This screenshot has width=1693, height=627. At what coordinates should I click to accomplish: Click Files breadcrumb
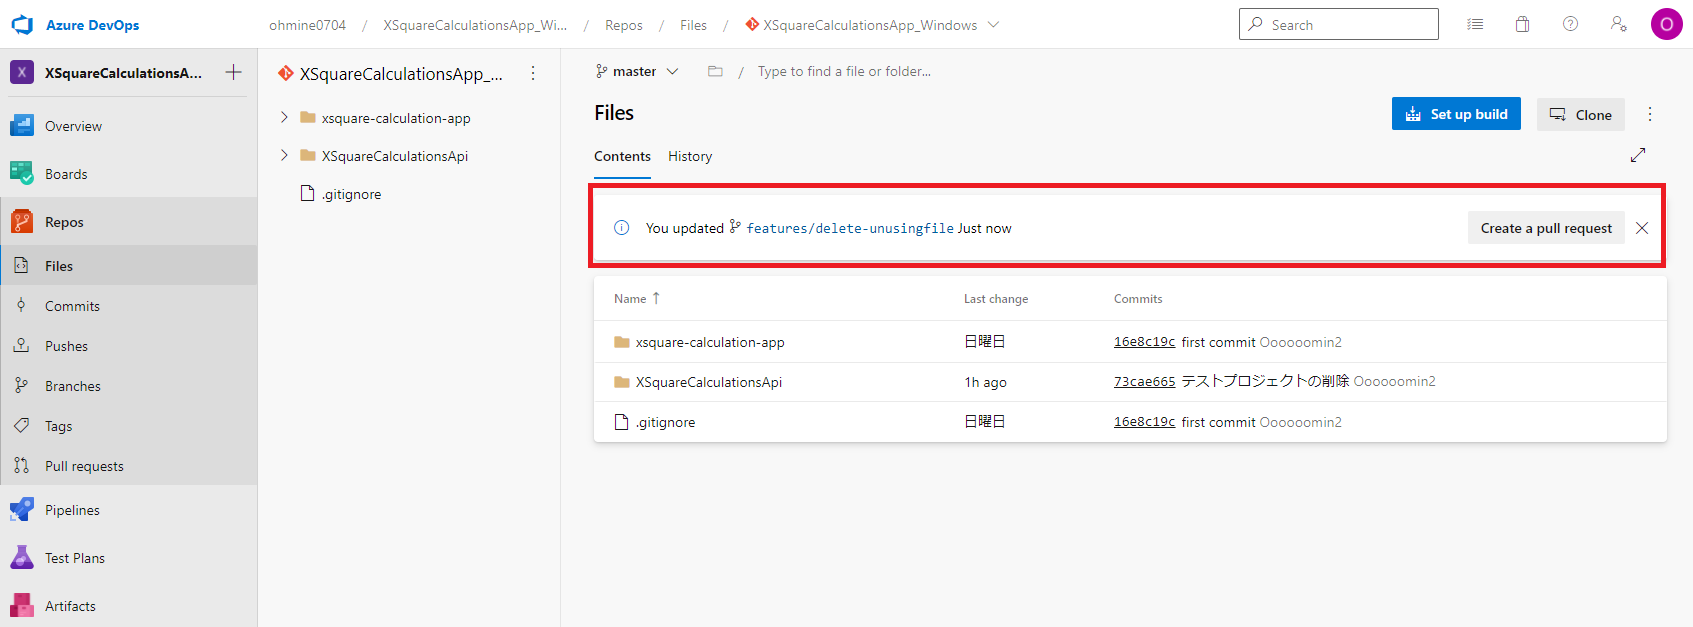coord(693,25)
